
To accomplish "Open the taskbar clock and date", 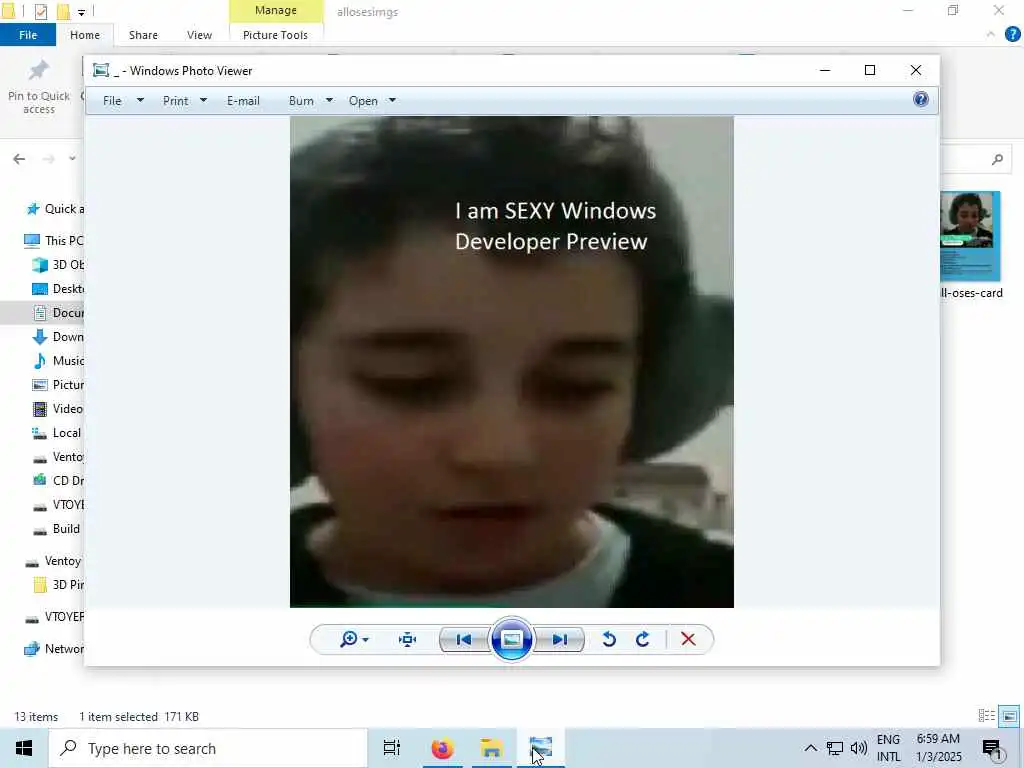I will tap(938, 748).
